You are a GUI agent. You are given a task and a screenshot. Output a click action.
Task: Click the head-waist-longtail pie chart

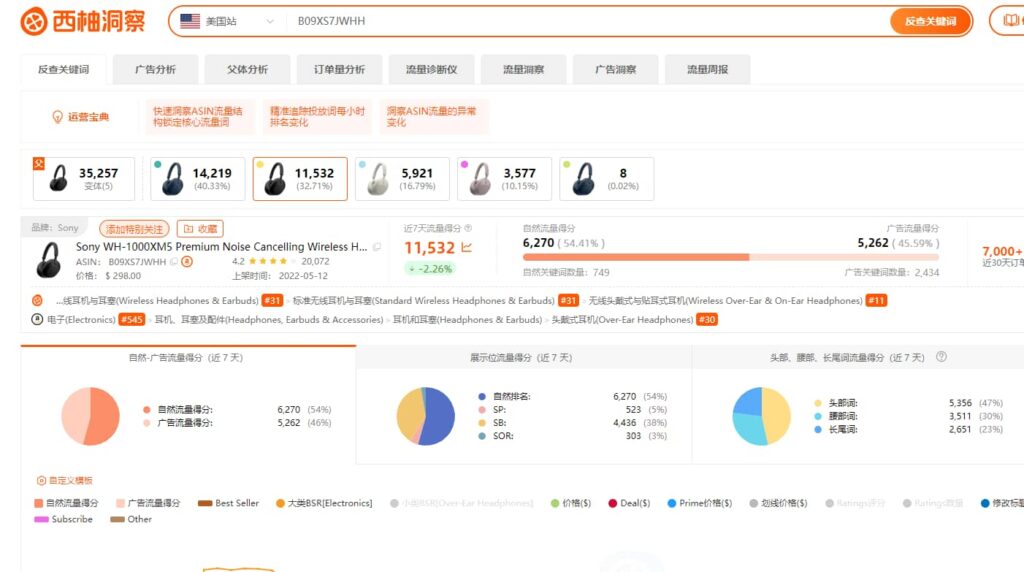pyautogui.click(x=761, y=416)
